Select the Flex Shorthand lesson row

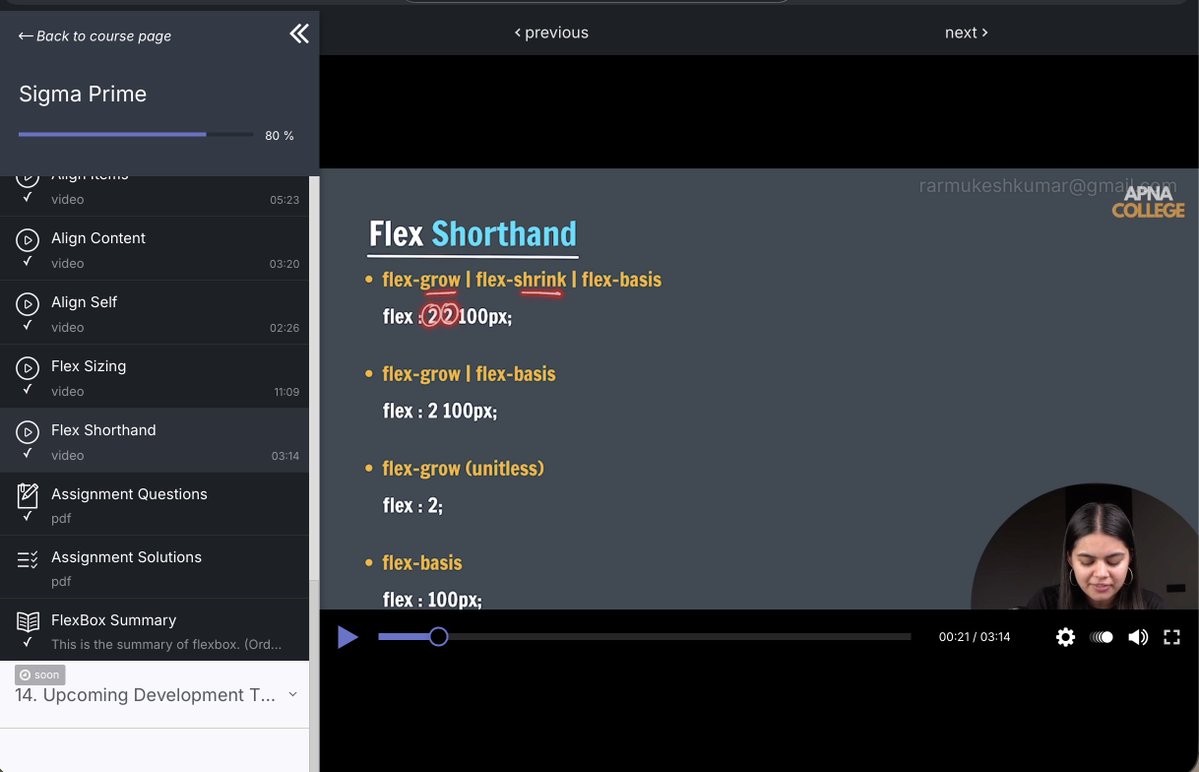[x=154, y=440]
